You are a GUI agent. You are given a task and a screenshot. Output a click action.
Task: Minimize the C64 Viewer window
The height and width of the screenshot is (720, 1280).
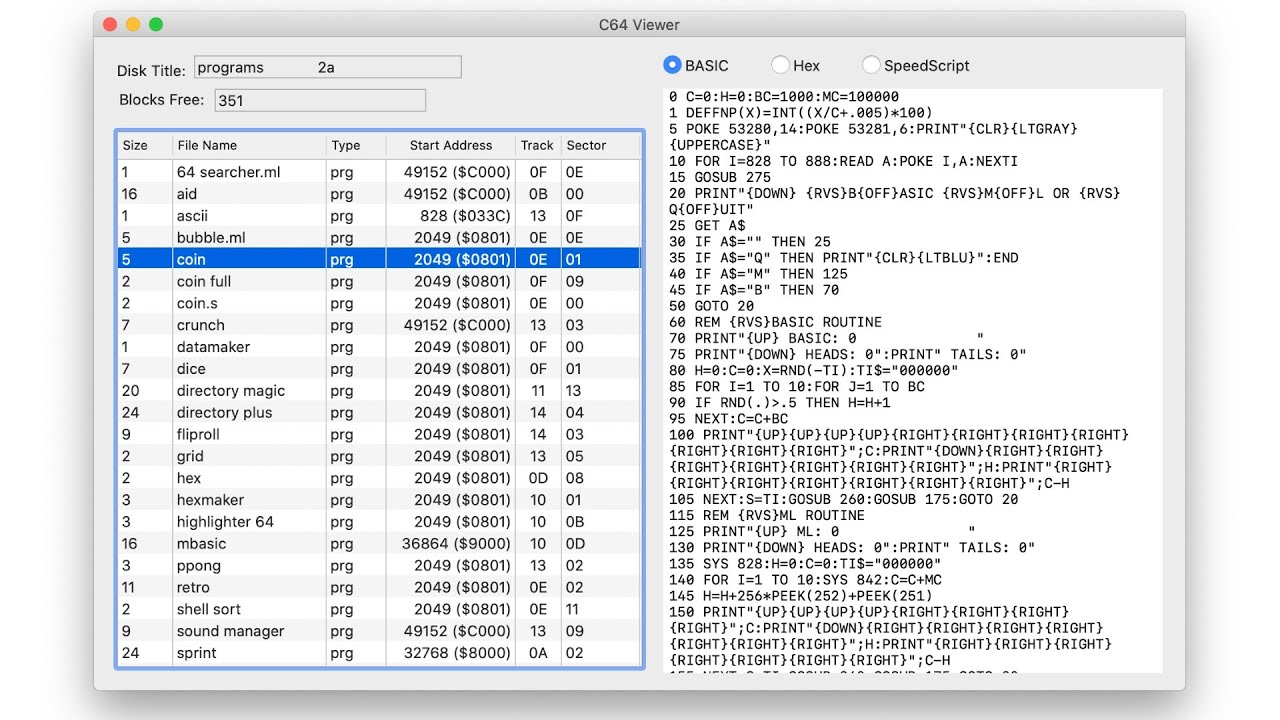click(x=133, y=24)
